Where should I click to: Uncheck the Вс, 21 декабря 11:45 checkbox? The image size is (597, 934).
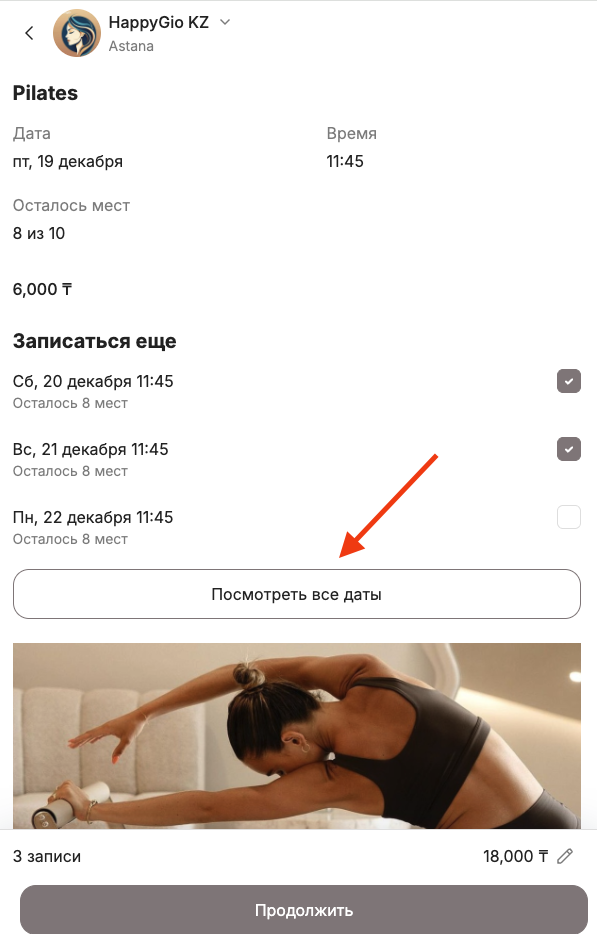tap(568, 449)
